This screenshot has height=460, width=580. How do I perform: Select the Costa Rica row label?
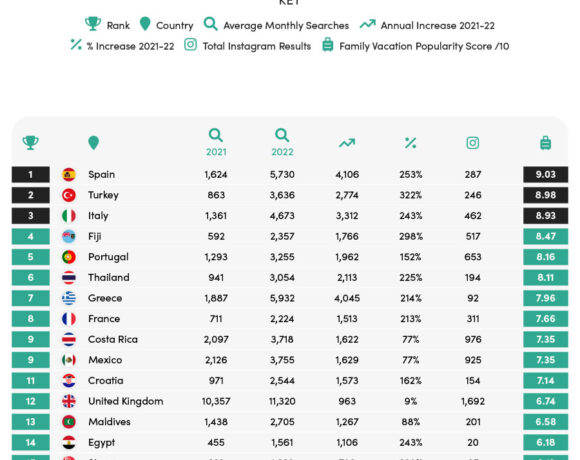pyautogui.click(x=113, y=339)
